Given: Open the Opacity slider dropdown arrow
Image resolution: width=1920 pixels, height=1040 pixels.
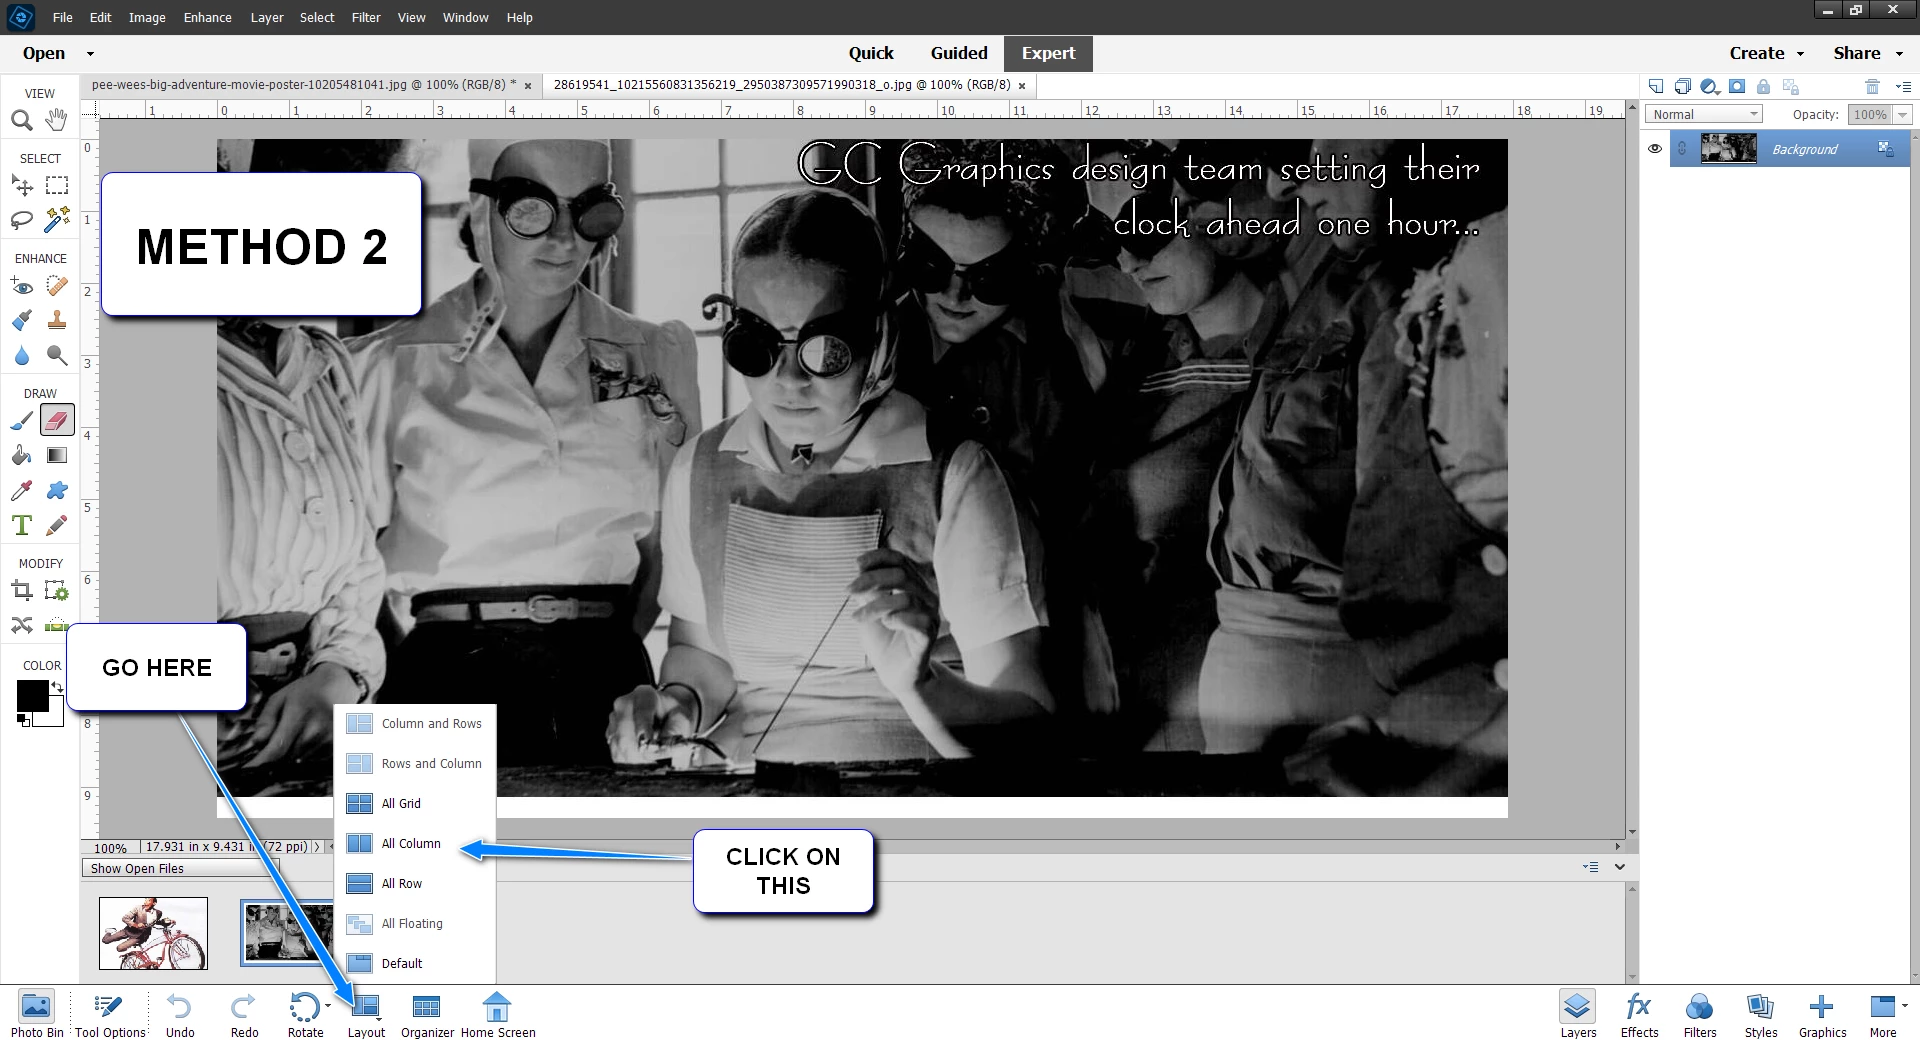Looking at the screenshot, I should pyautogui.click(x=1902, y=115).
